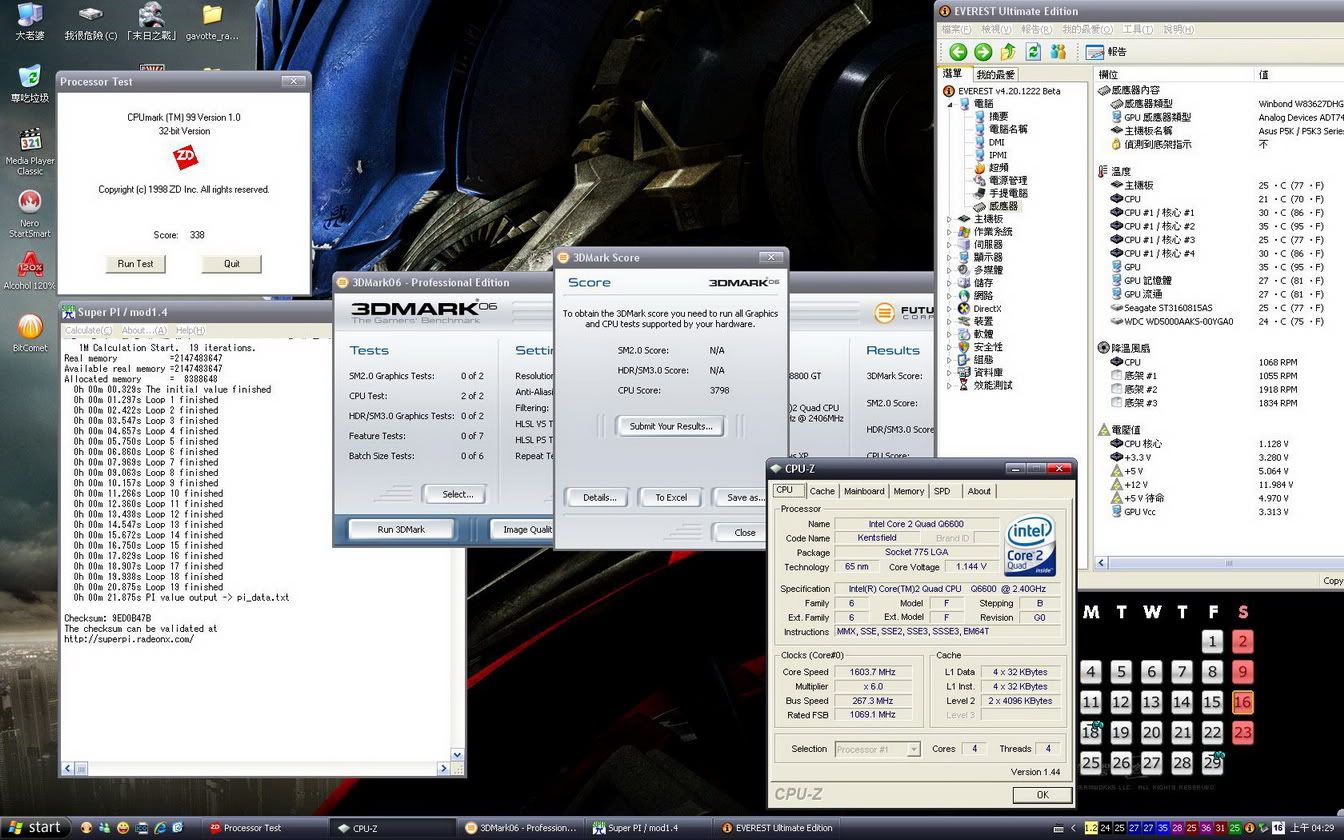Click the Back arrow in EVEREST toolbar
Viewport: 1344px width, 840px height.
pos(958,52)
